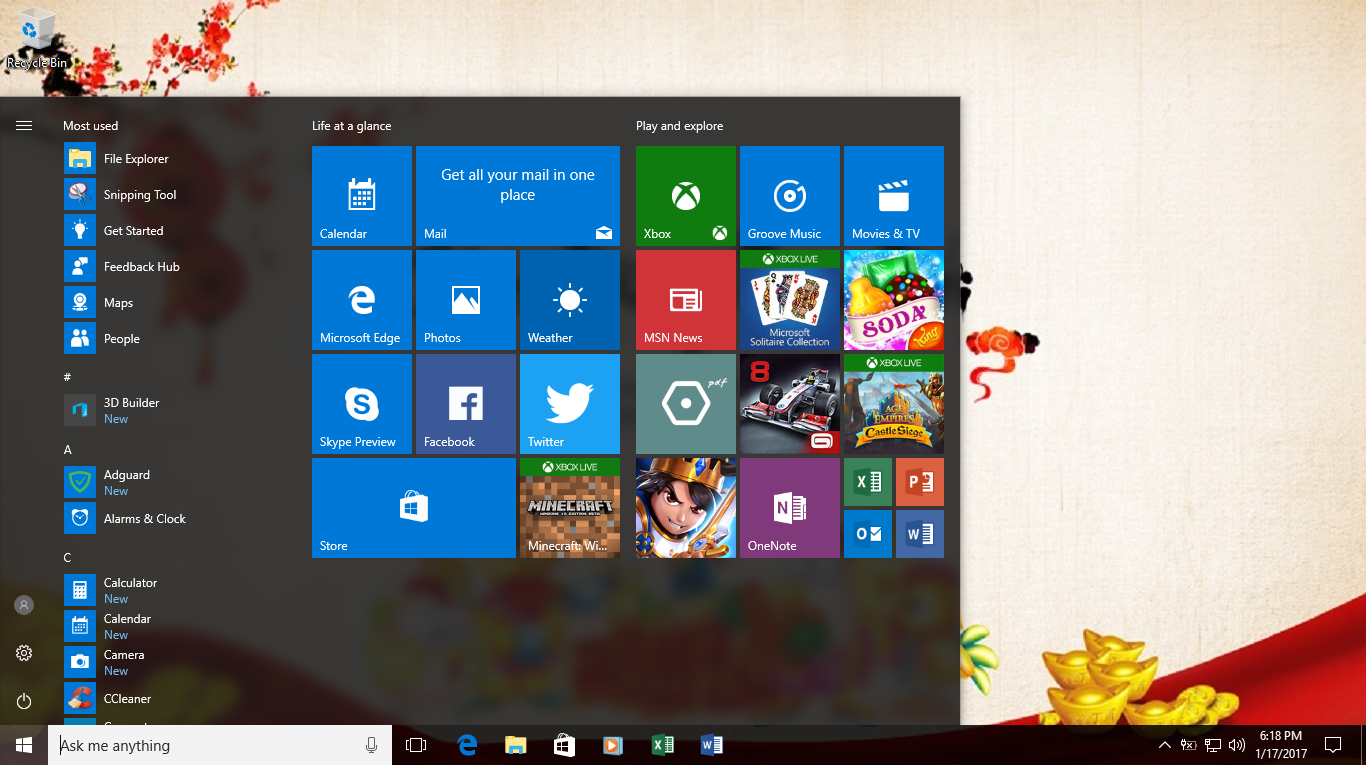Click the 'A' letter group header
This screenshot has width=1366, height=765.
(68, 450)
